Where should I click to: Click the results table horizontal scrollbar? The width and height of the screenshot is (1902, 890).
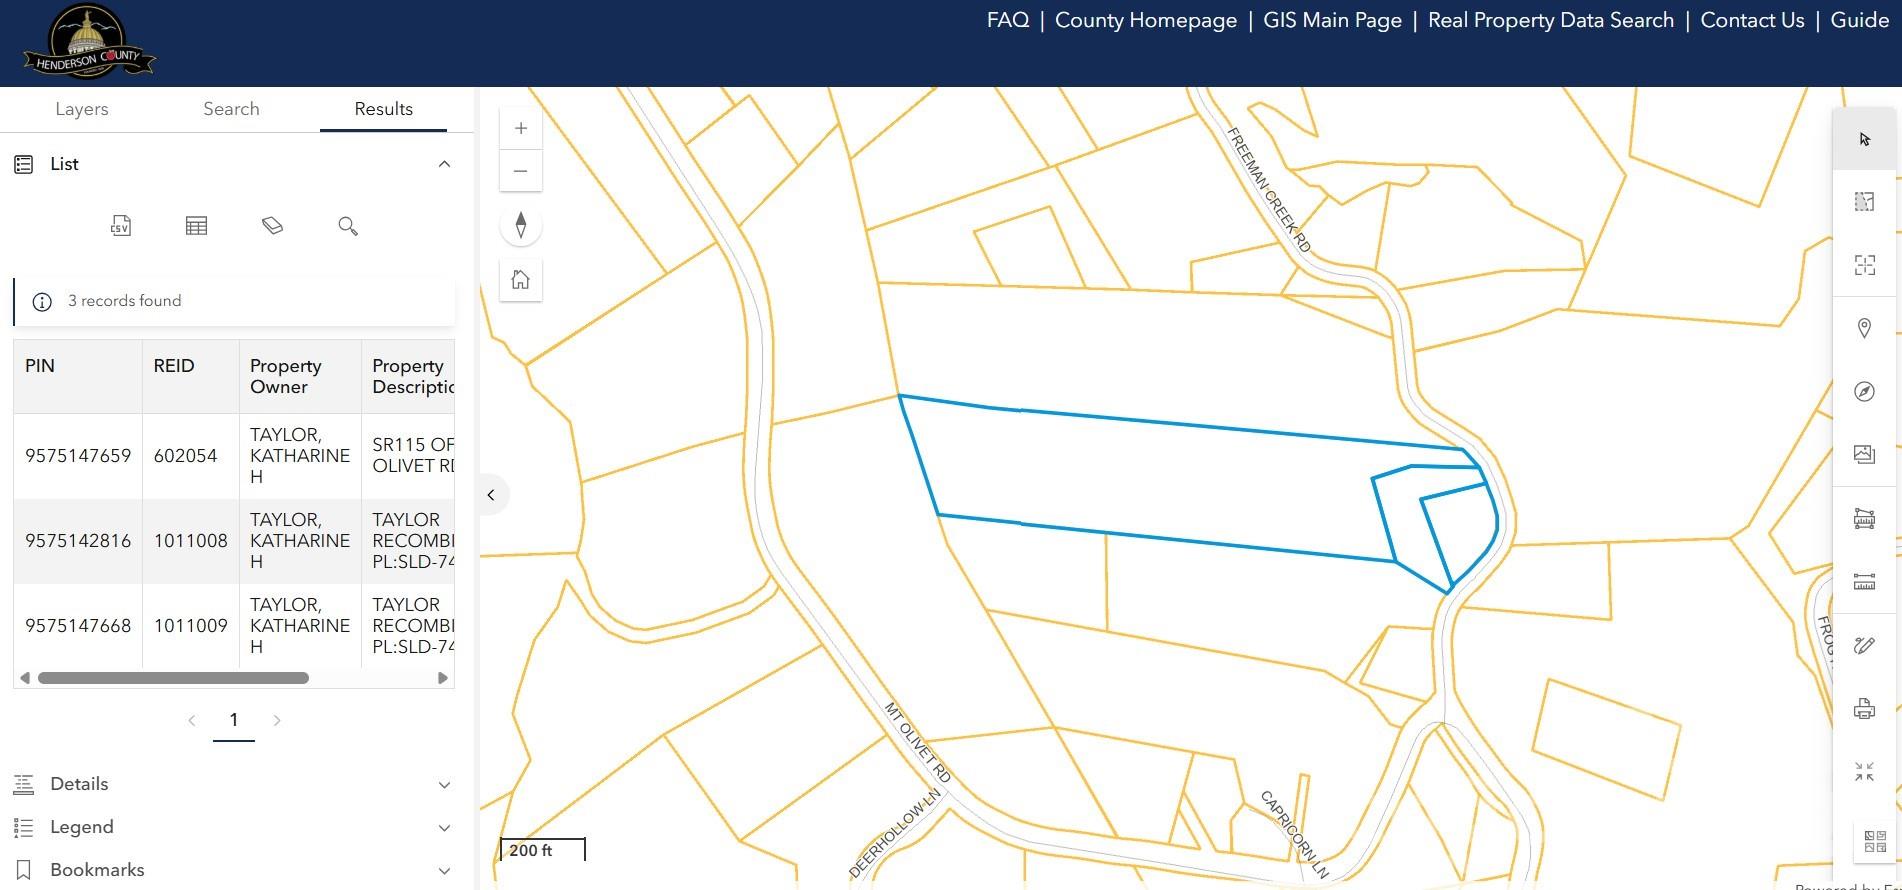click(173, 678)
